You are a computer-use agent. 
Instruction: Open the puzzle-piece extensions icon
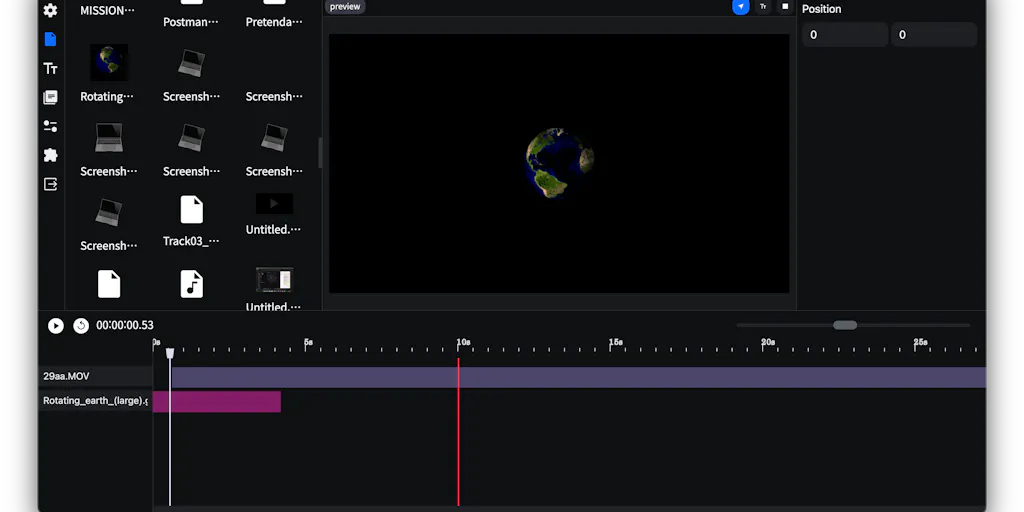click(x=50, y=155)
